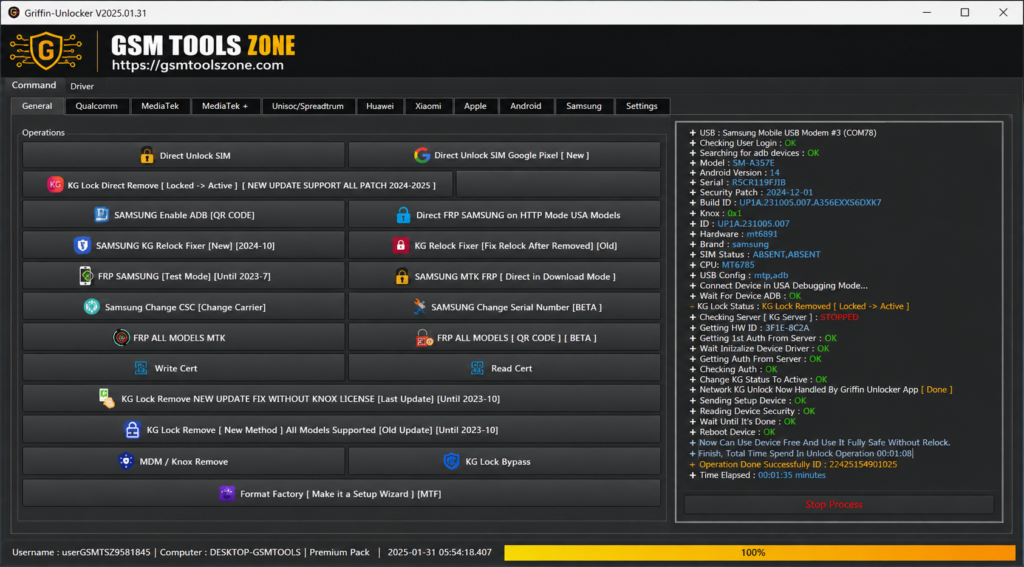Click the tools icon on Change Serial Number

coord(419,306)
